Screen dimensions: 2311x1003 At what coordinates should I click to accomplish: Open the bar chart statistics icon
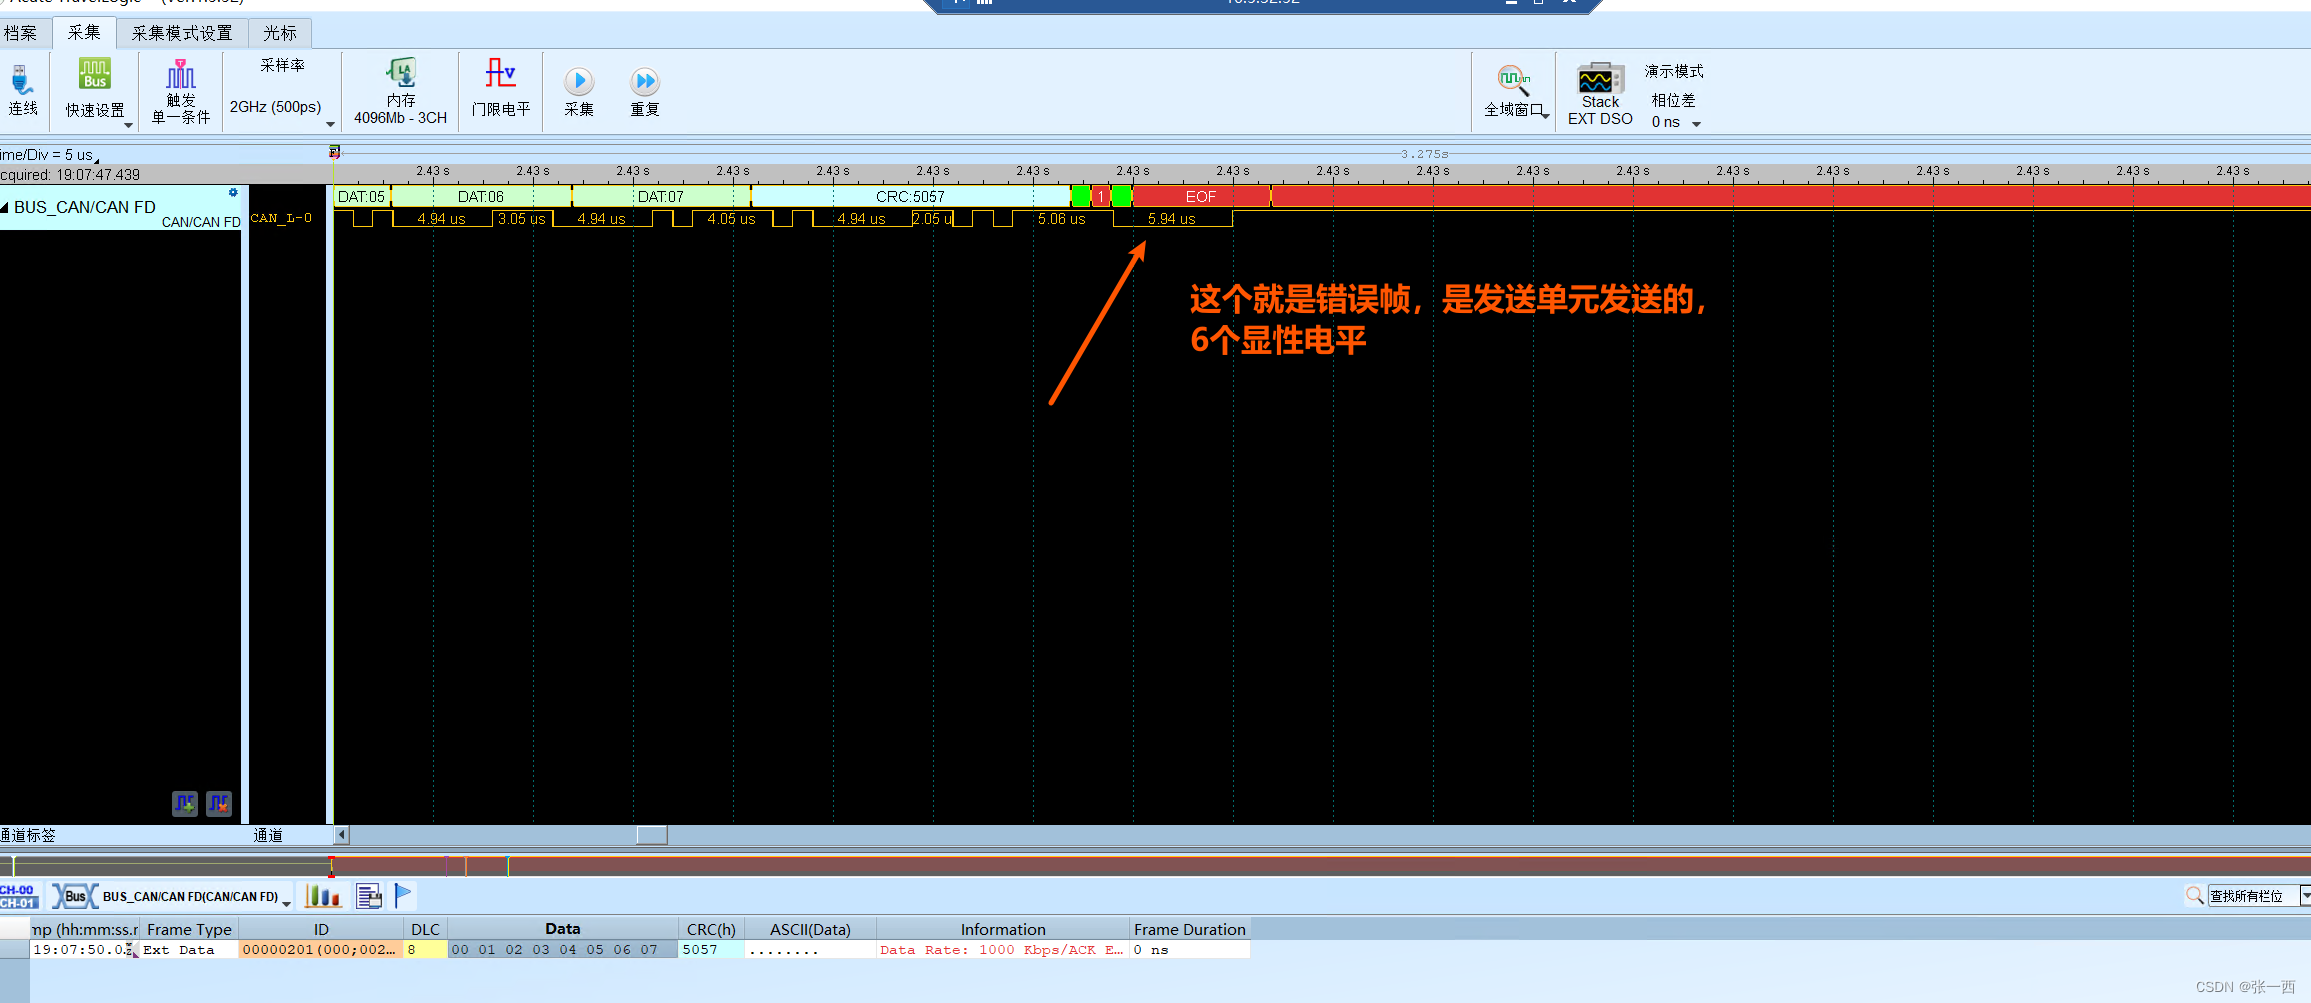pyautogui.click(x=323, y=896)
